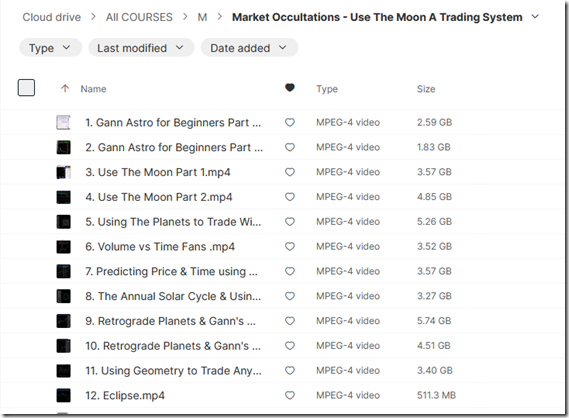This screenshot has height=418, width=569.
Task: Open the Date added filter dropdown
Action: (249, 48)
